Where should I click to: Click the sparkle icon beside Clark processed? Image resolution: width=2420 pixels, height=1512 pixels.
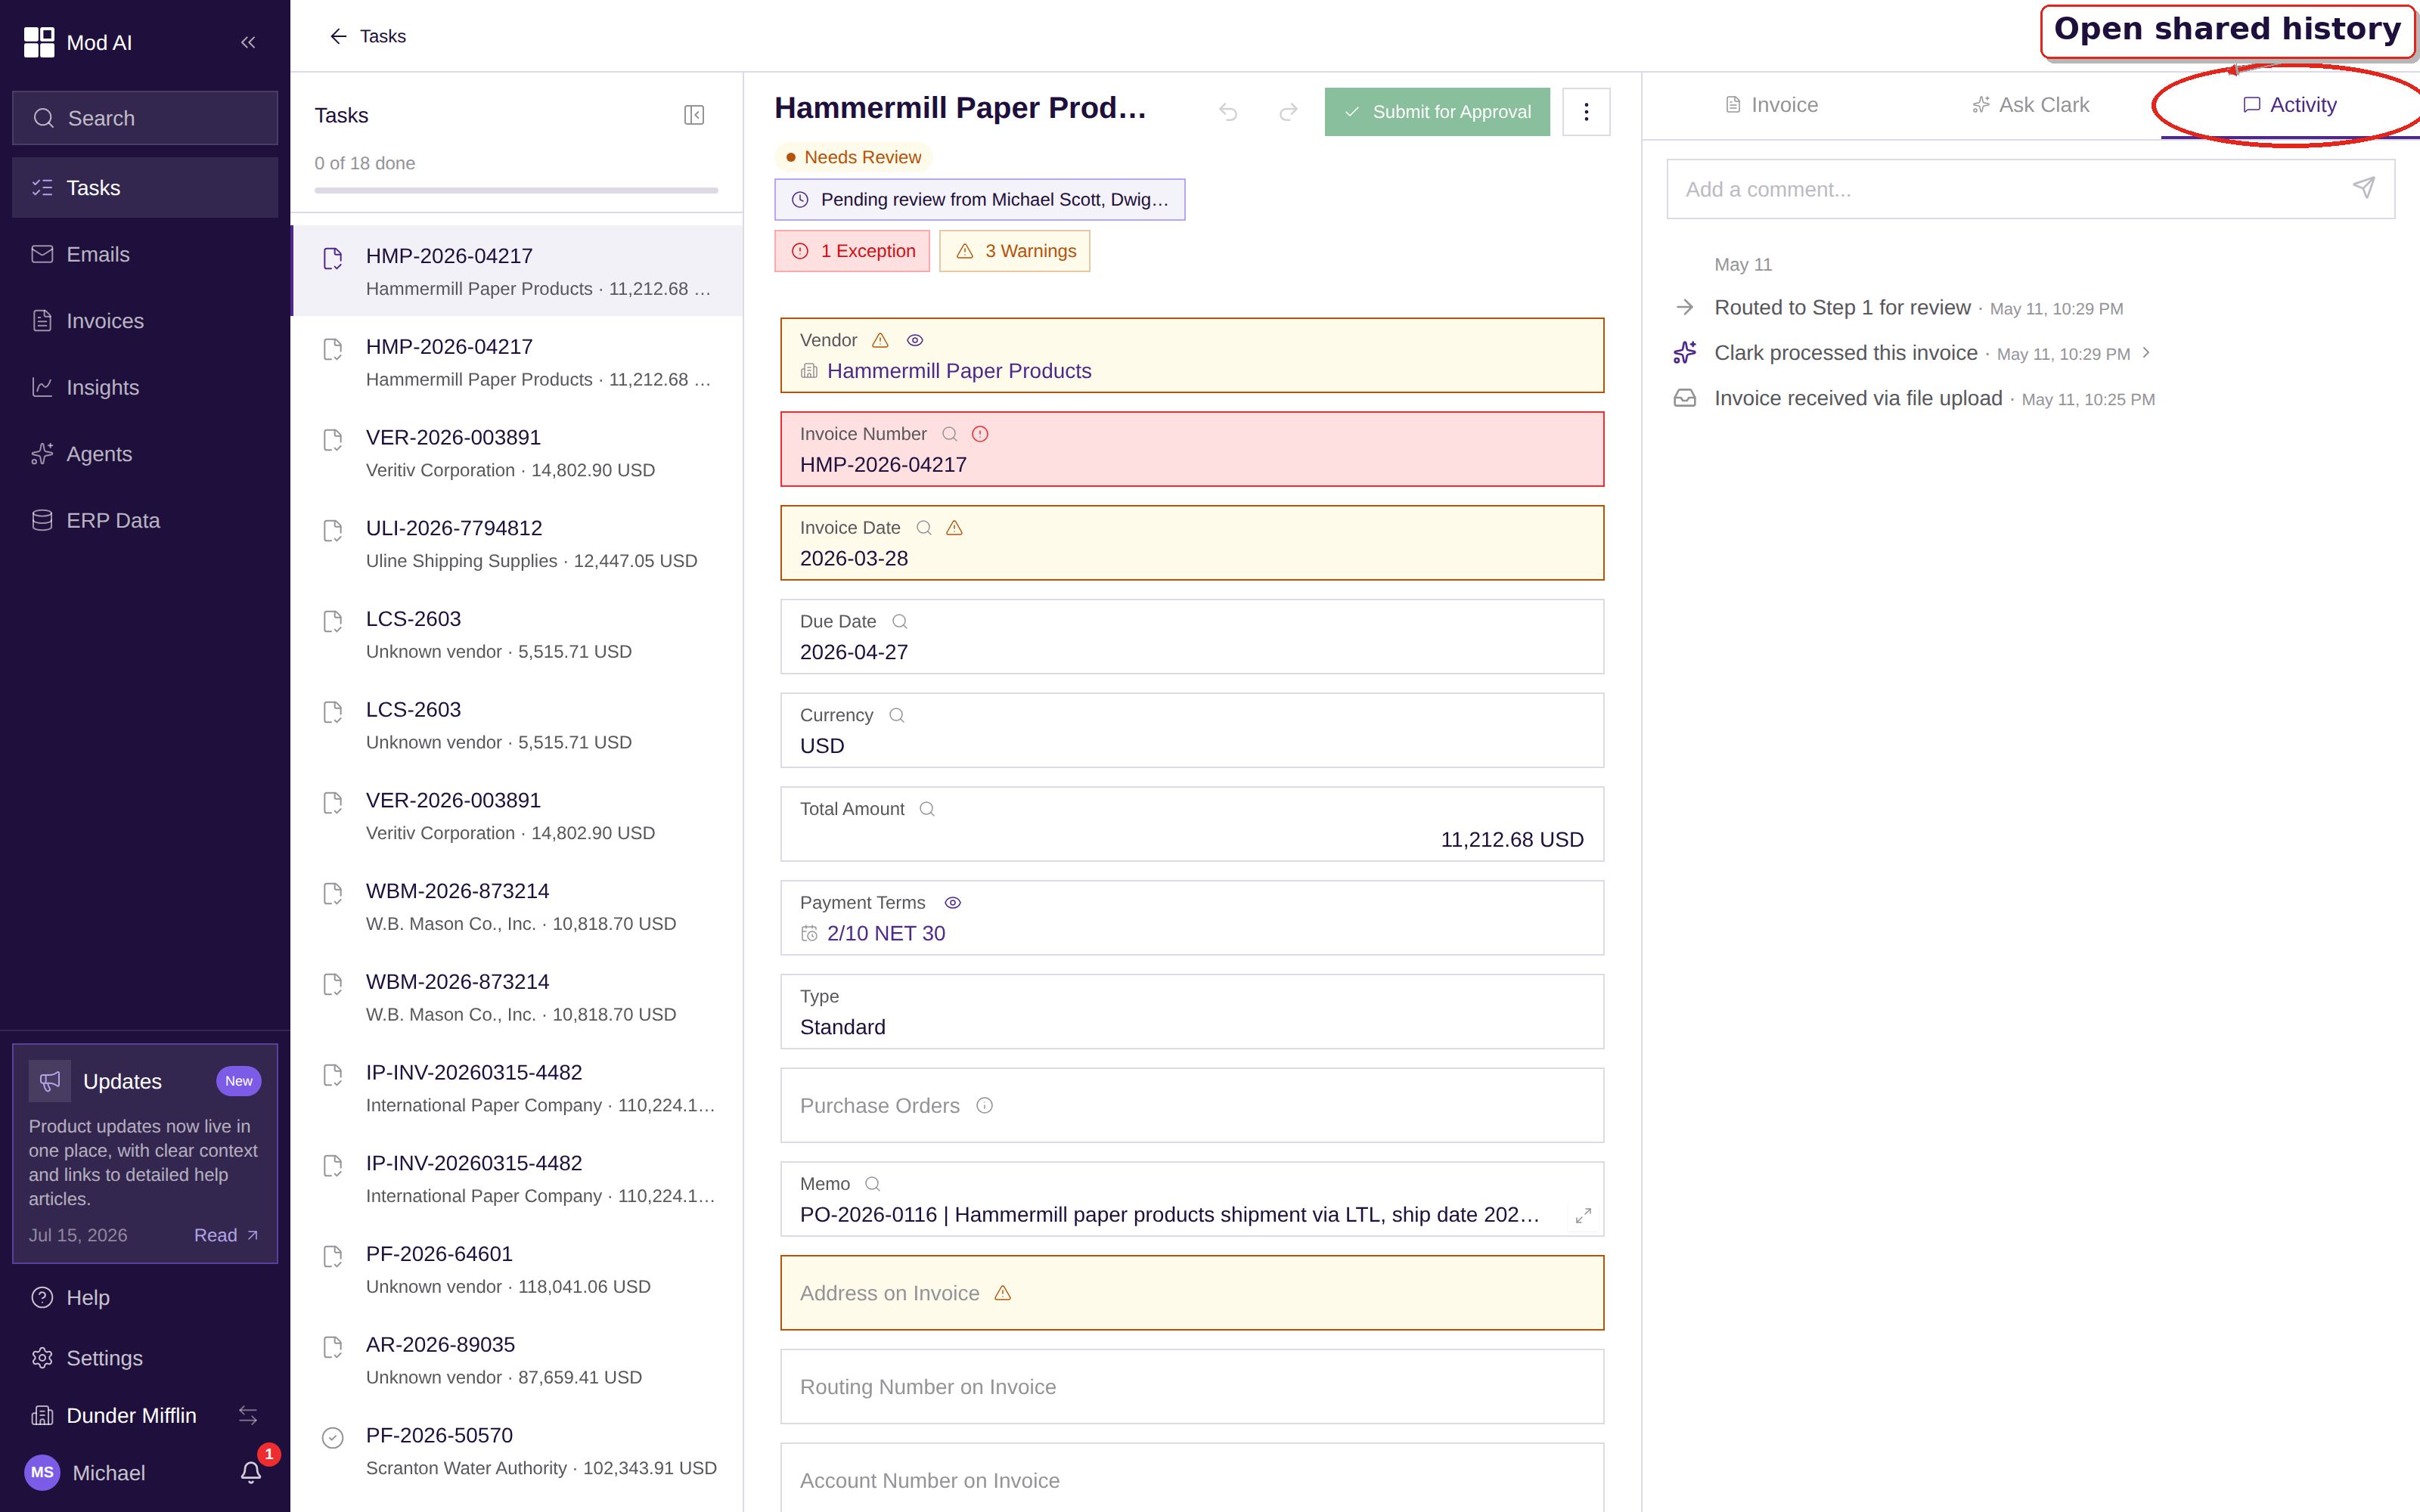point(1685,353)
